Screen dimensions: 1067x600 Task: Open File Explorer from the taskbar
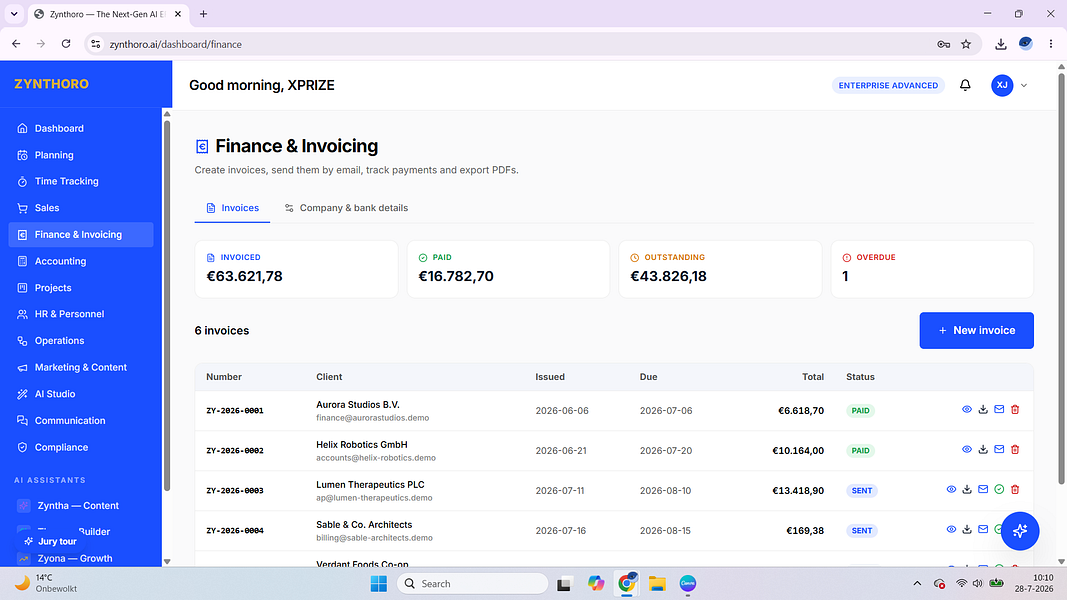657,584
